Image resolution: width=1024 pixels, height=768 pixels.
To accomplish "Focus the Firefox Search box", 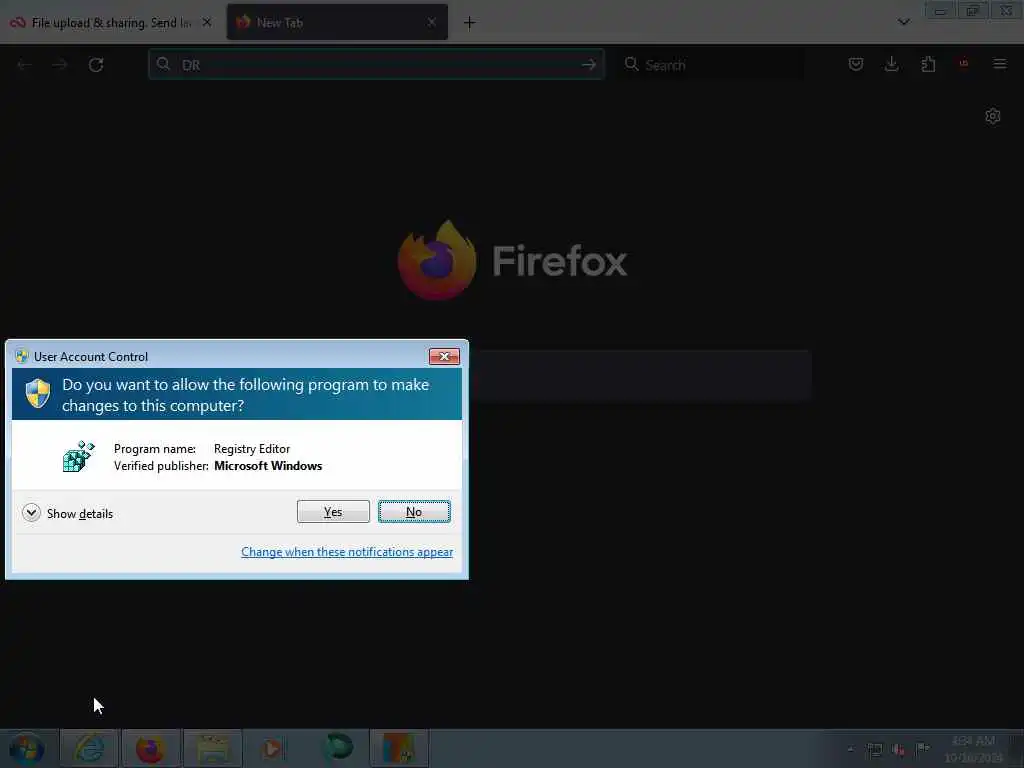I will pyautogui.click(x=711, y=65).
